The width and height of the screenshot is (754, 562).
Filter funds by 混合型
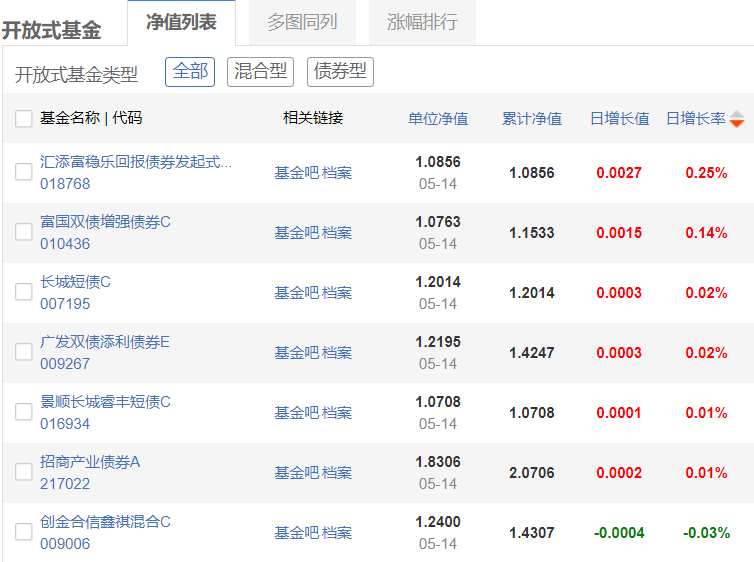pos(260,72)
